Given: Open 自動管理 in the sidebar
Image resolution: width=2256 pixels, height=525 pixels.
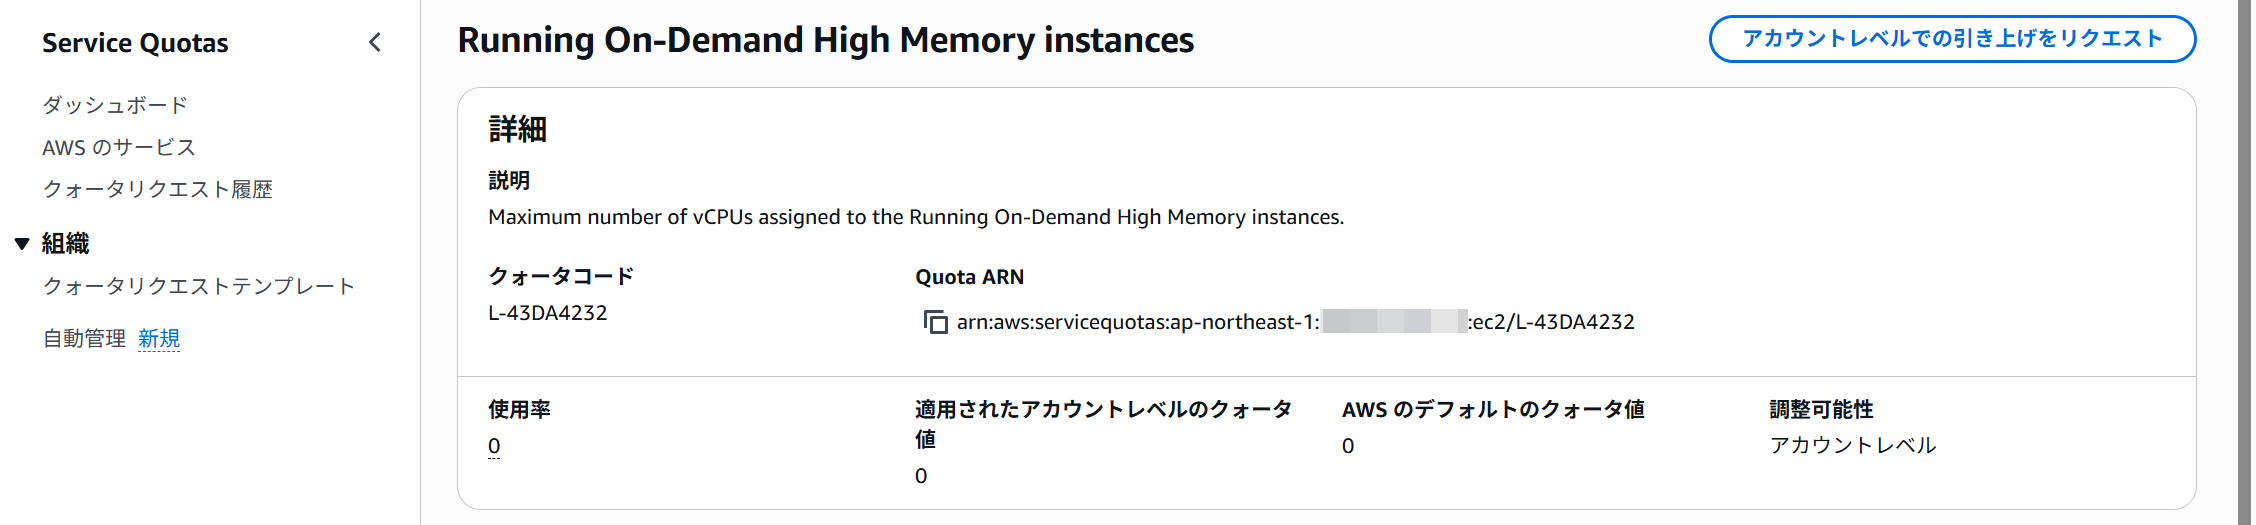Looking at the screenshot, I should click(x=84, y=339).
